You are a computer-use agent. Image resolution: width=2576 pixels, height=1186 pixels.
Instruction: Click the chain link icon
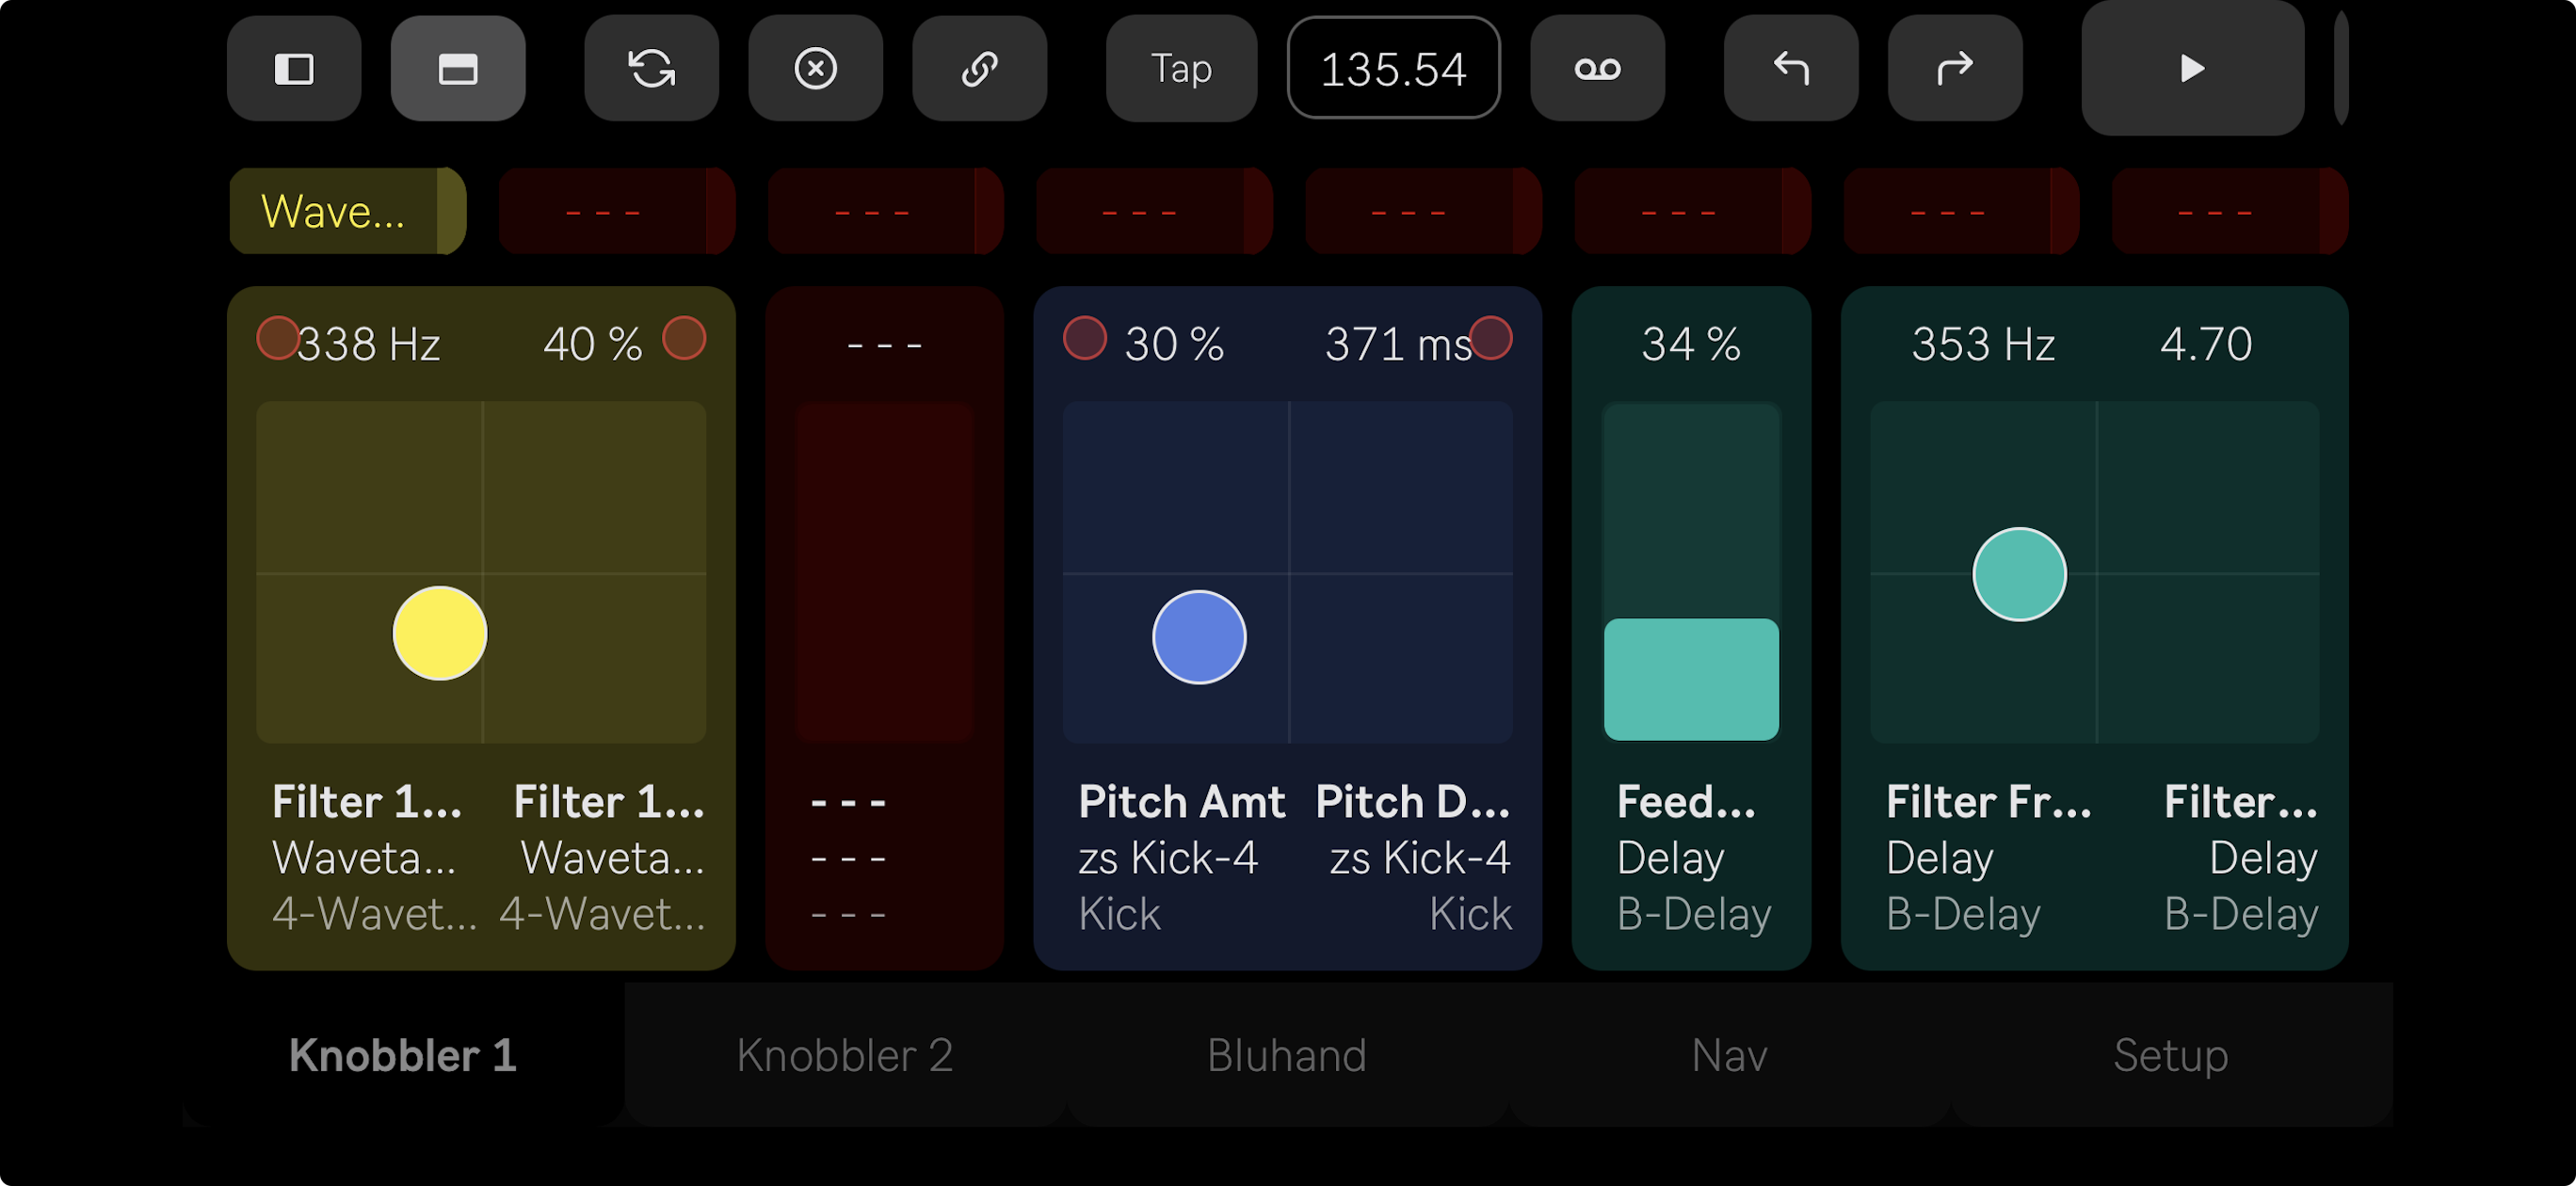click(x=979, y=69)
